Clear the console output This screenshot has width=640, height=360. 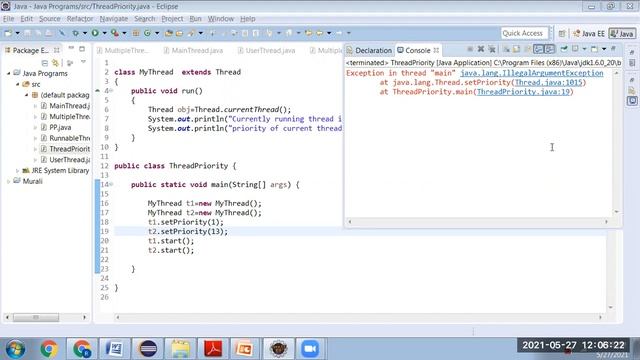[507, 49]
